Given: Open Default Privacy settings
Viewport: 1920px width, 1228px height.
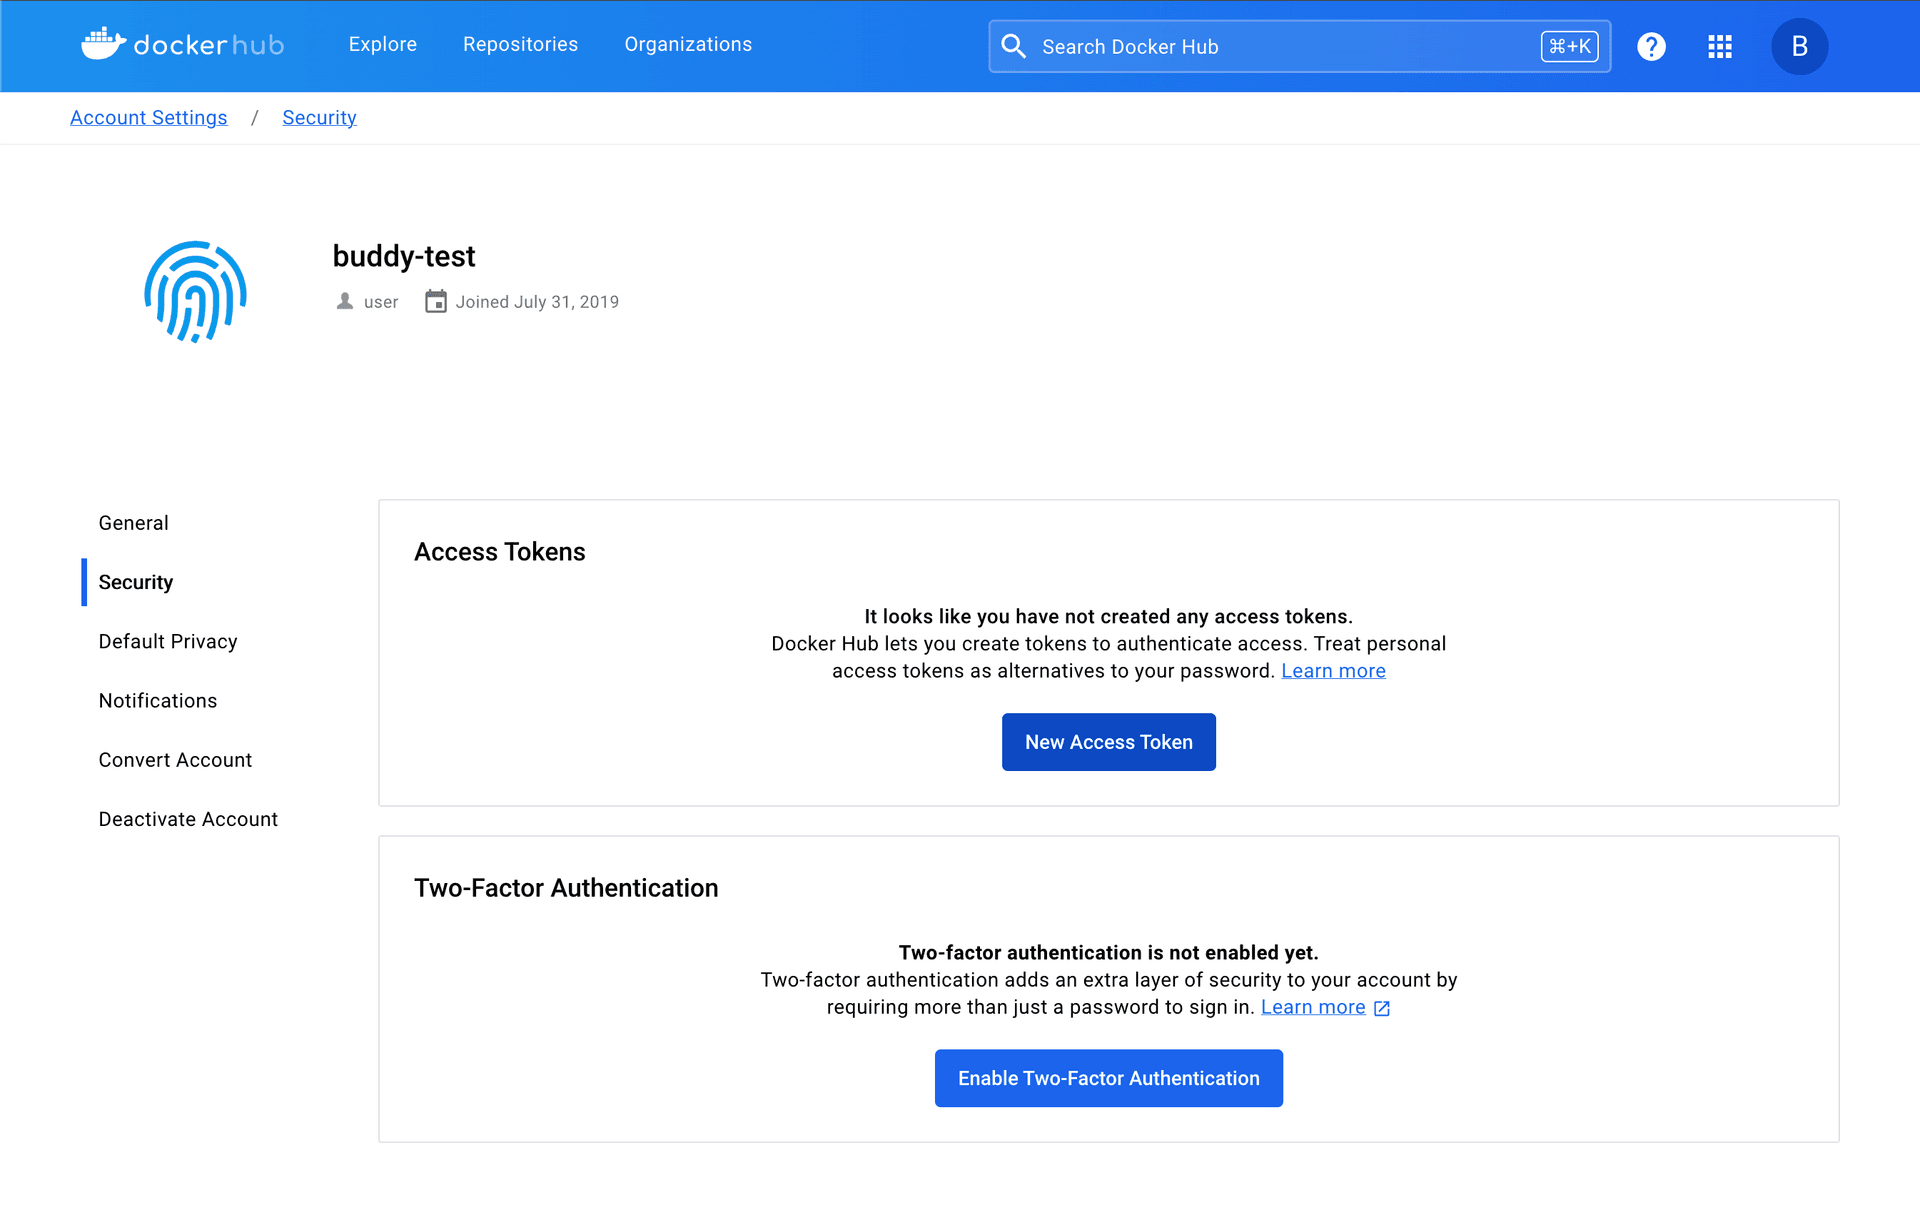Looking at the screenshot, I should [168, 641].
